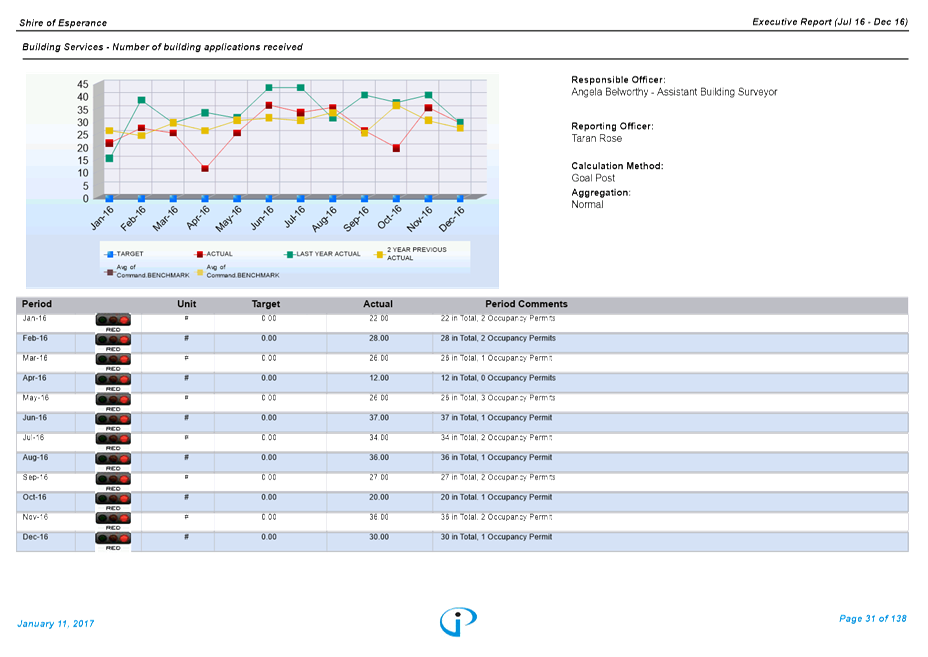Click the 2 YEAR PREVIOUS ACTUAL yellow legend marker
This screenshot has width=928, height=657.
pos(380,254)
